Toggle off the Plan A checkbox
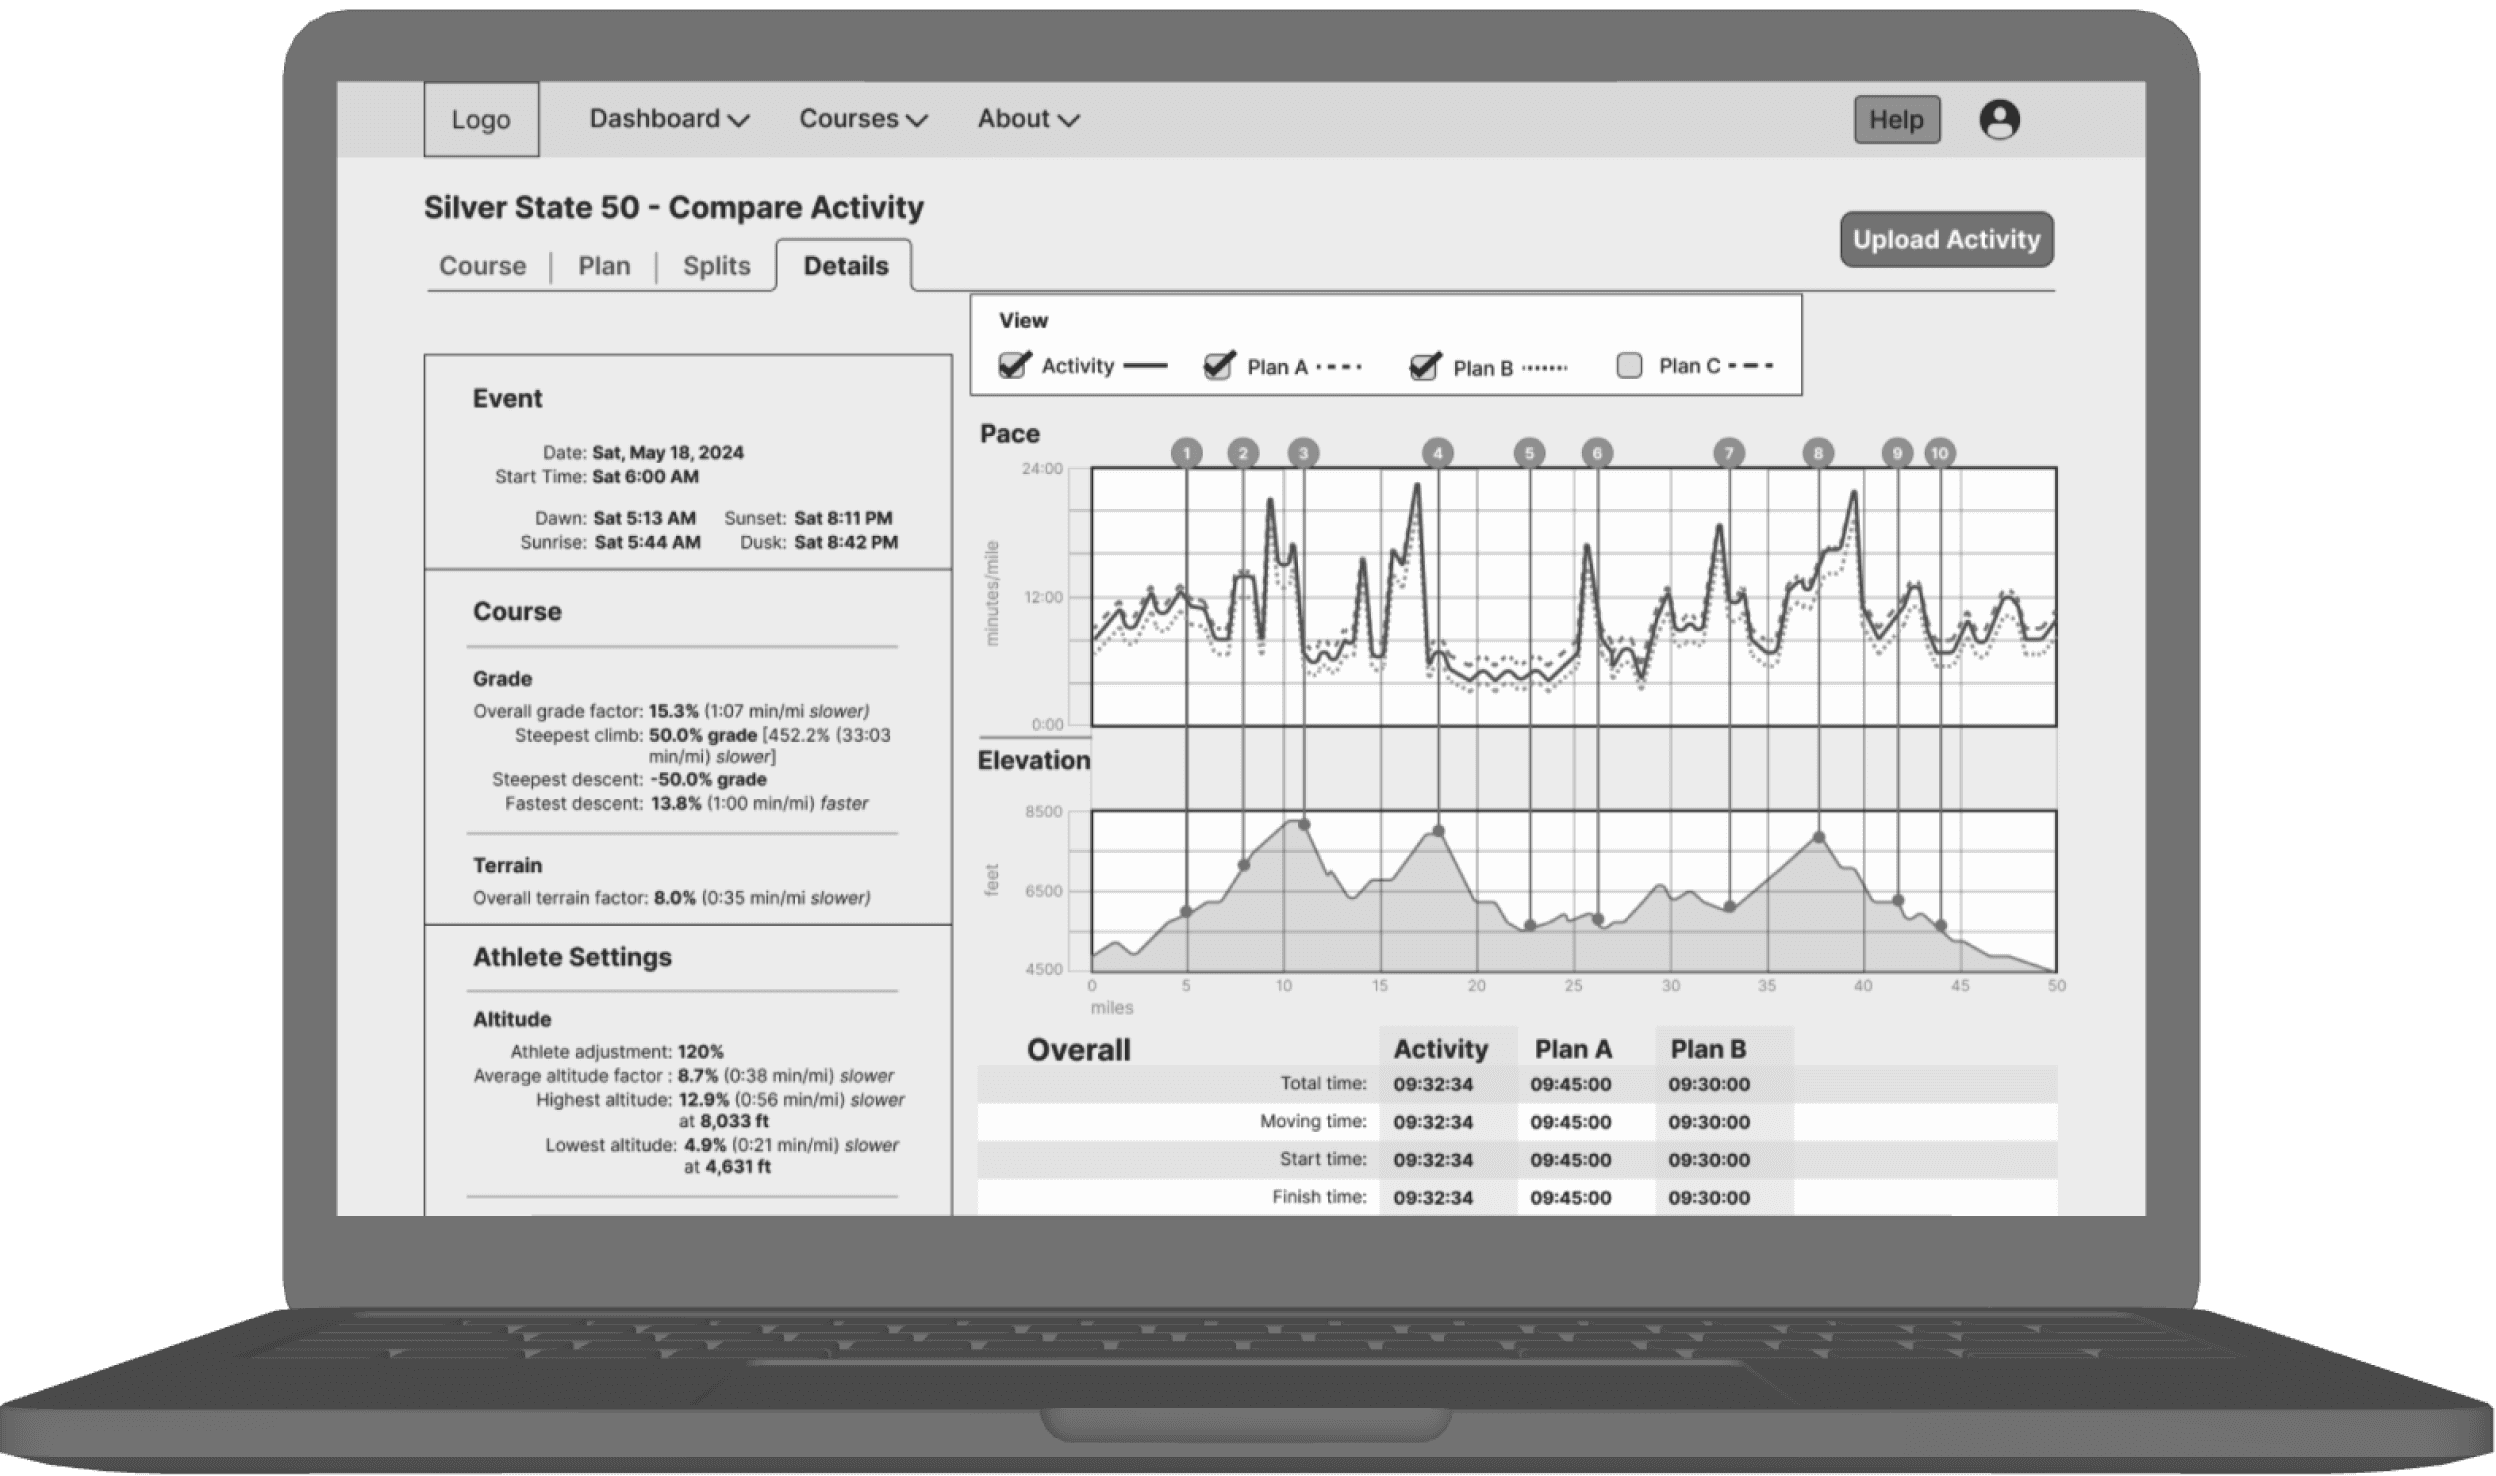This screenshot has width=2496, height=1476. click(x=1217, y=367)
